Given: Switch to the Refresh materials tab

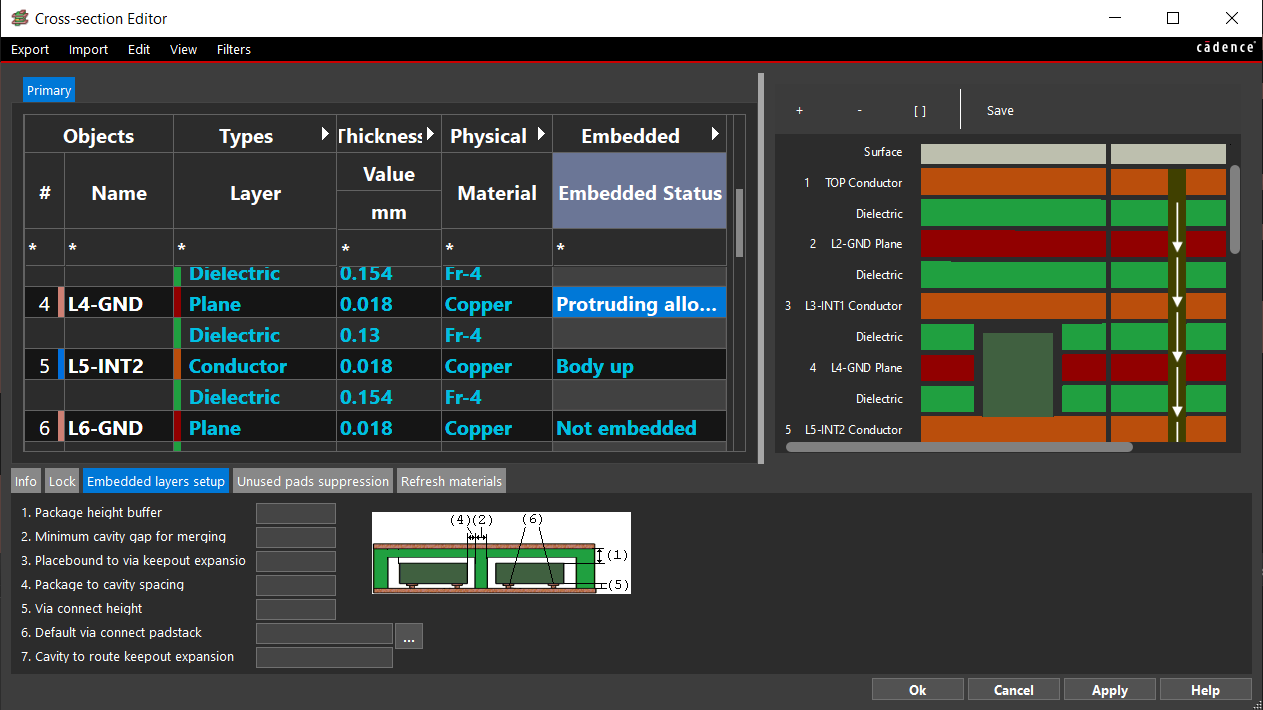Looking at the screenshot, I should [451, 481].
